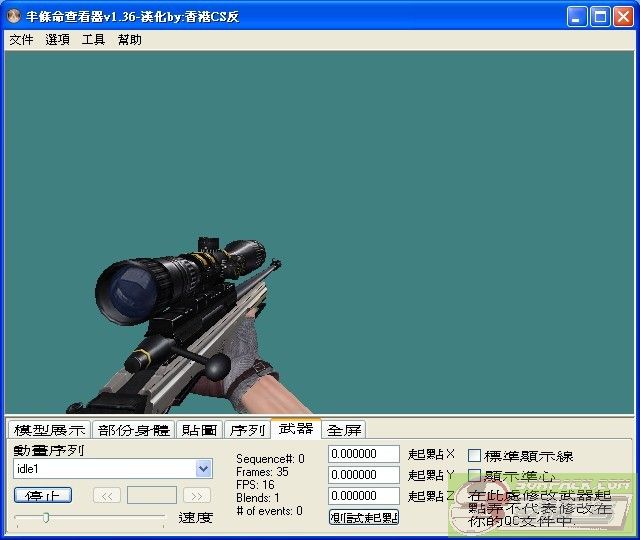The width and height of the screenshot is (640, 540).
Task: Select the 貼圖 tab
Action: click(199, 430)
